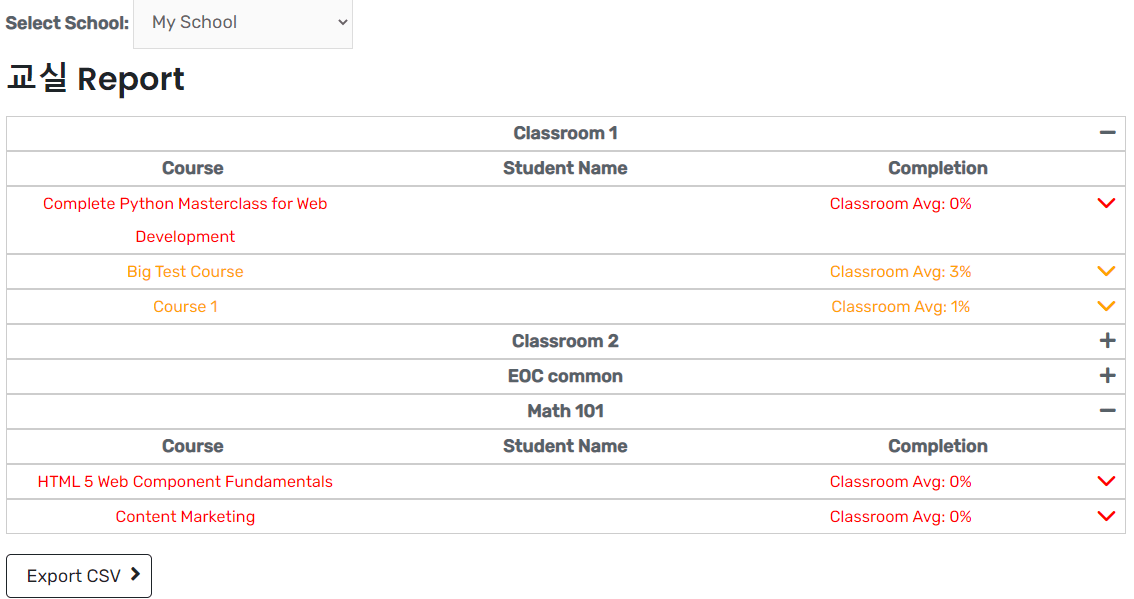1134x599 pixels.
Task: Expand Classroom 2 with the plus icon
Action: click(1106, 341)
